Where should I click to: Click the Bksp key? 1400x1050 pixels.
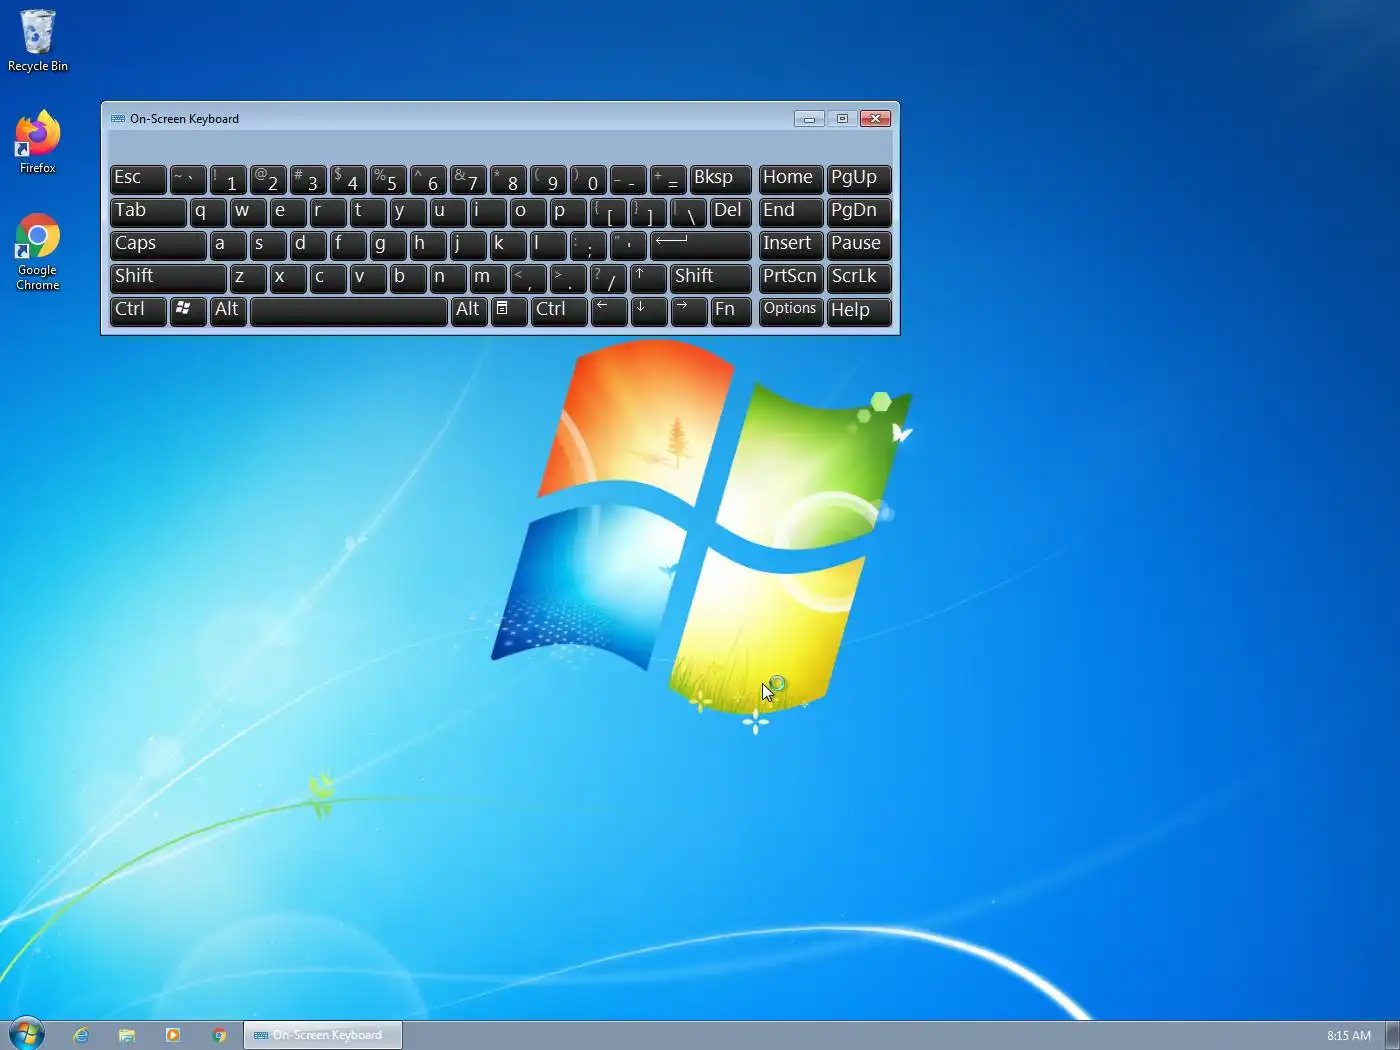pyautogui.click(x=721, y=179)
